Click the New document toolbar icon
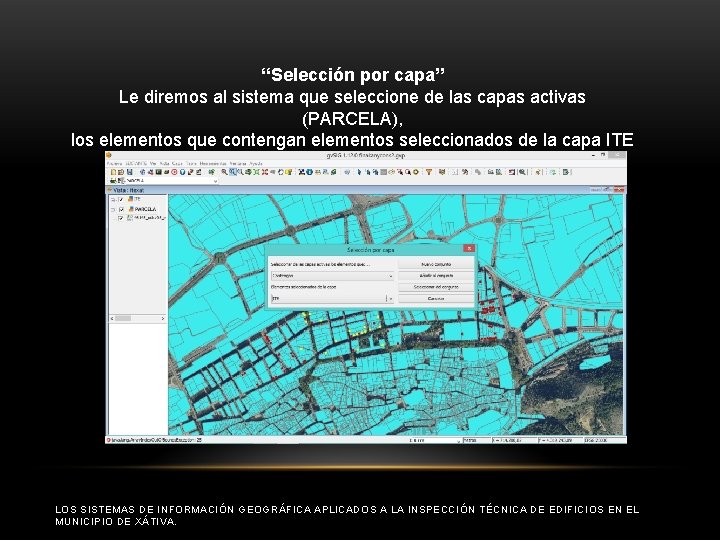The height and width of the screenshot is (540, 720). (x=113, y=172)
